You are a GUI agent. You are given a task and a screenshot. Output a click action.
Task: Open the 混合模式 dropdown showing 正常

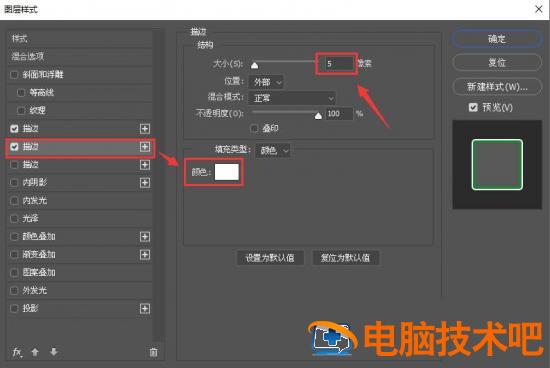(x=292, y=98)
